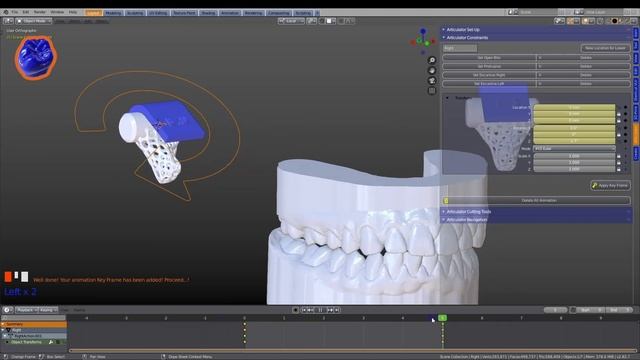Click Set Open Bite button
640x360 pixels.
[489, 58]
